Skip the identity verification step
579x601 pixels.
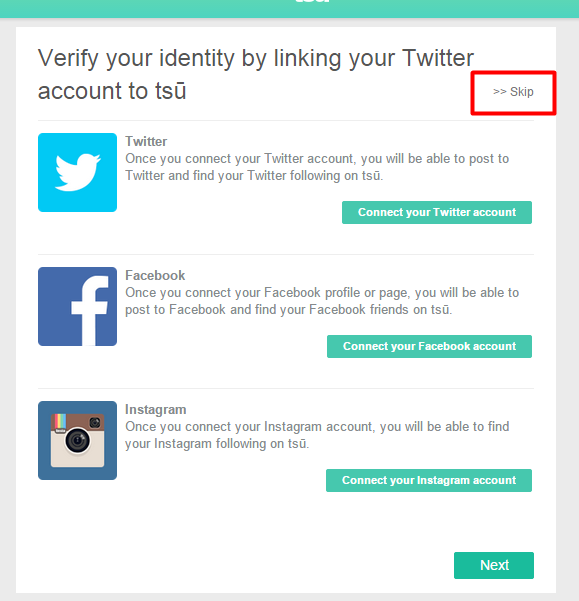pos(513,92)
